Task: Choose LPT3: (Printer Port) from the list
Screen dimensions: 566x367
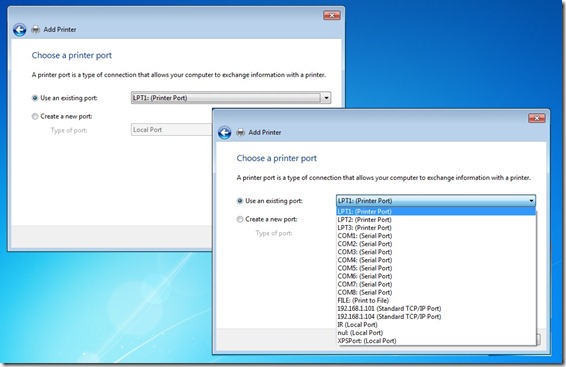Action: pyautogui.click(x=436, y=228)
